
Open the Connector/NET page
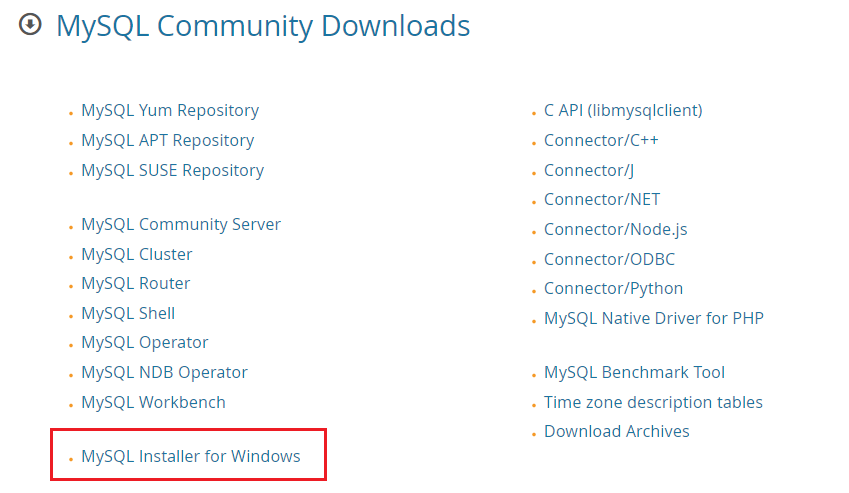602,200
